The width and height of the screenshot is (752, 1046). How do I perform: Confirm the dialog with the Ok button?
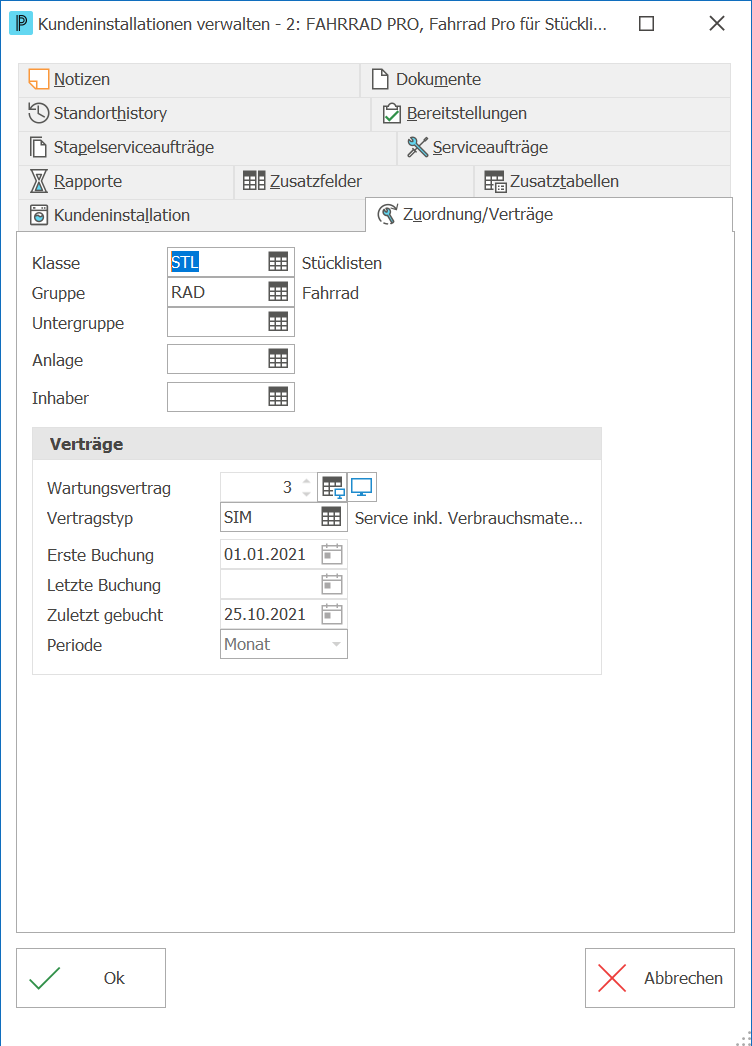(x=91, y=978)
